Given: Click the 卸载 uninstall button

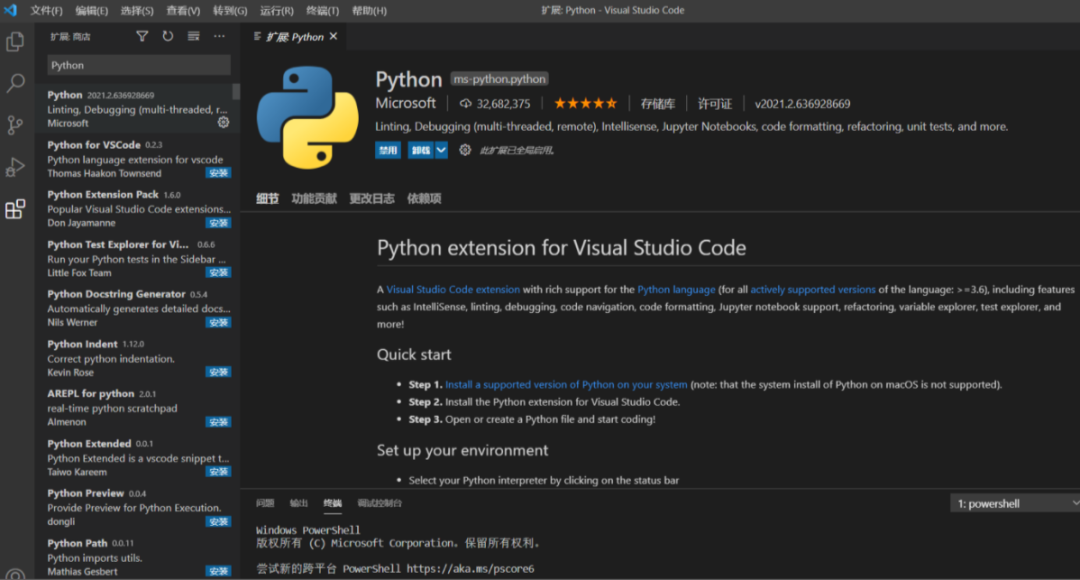Looking at the screenshot, I should click(x=421, y=149).
